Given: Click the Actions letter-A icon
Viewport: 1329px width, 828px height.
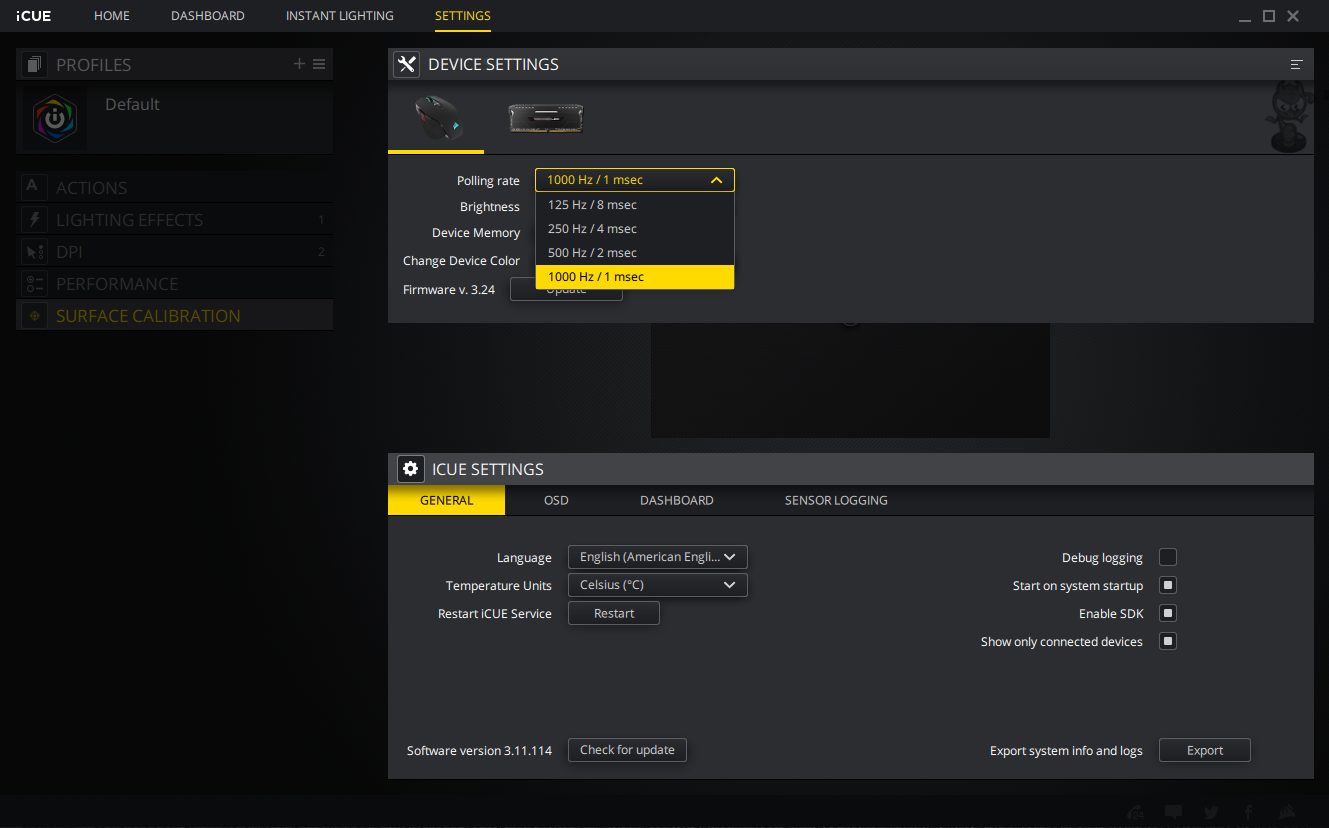Looking at the screenshot, I should point(34,187).
